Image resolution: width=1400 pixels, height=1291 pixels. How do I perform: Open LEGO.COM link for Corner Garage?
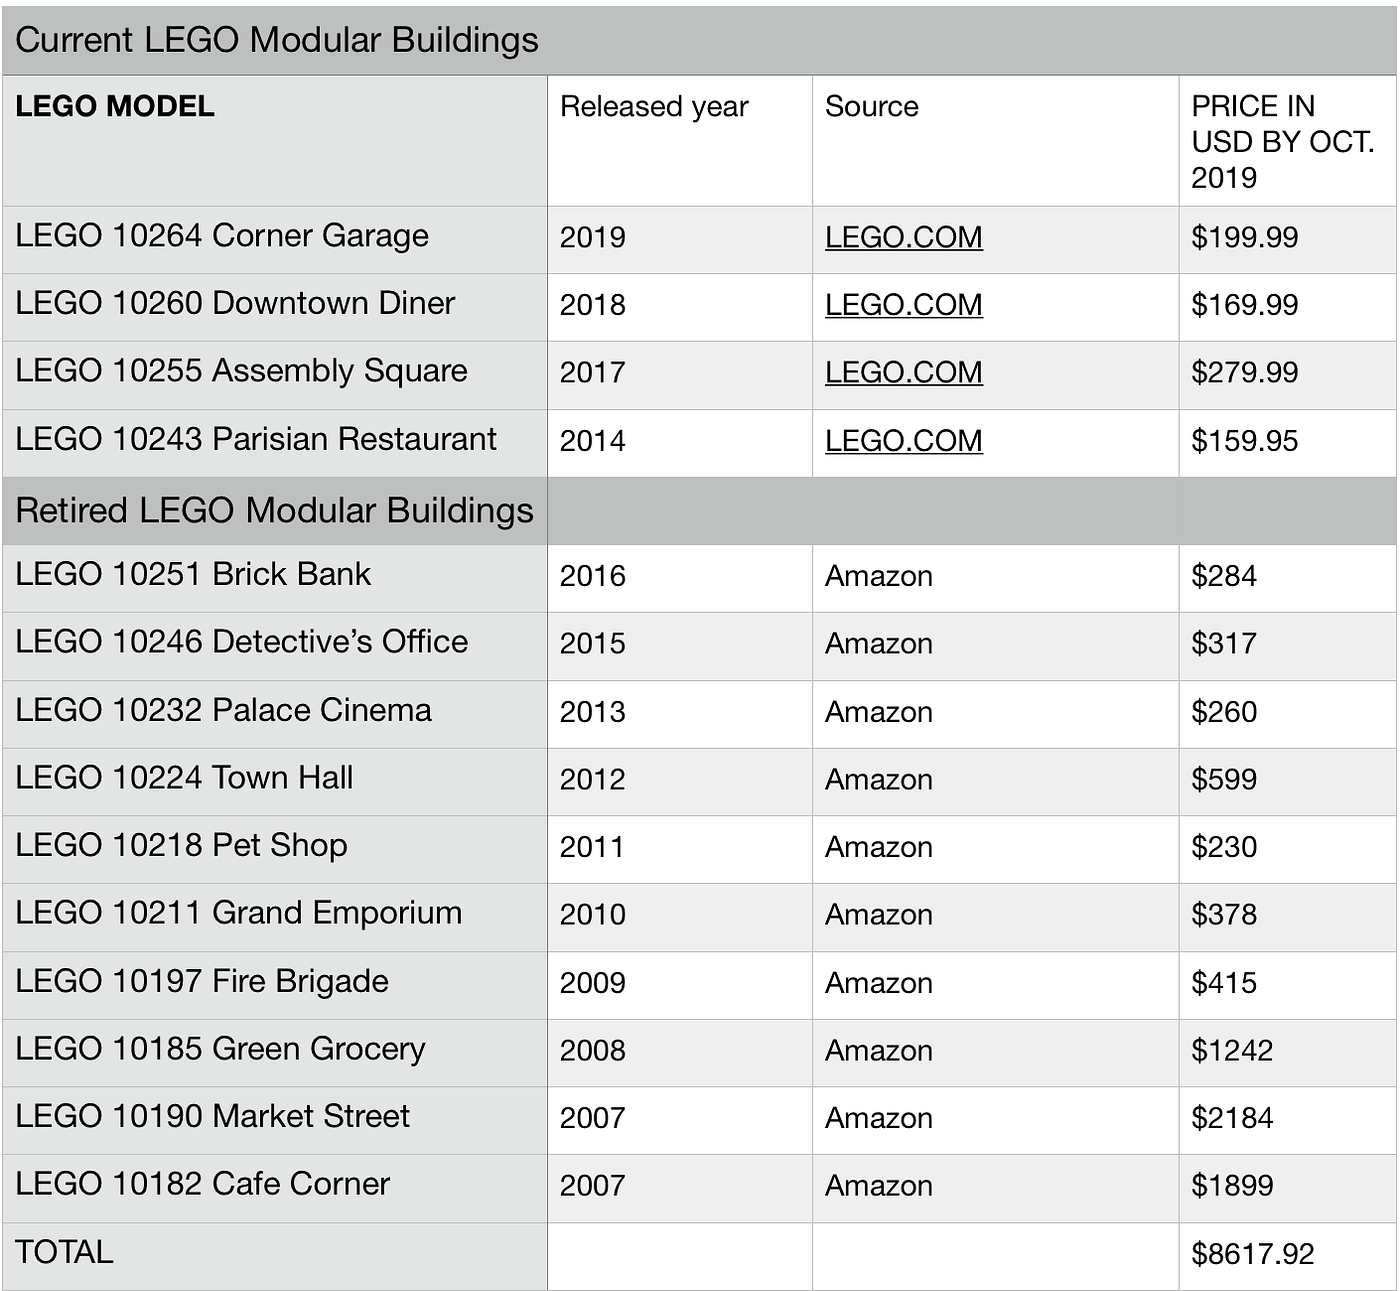pyautogui.click(x=903, y=237)
